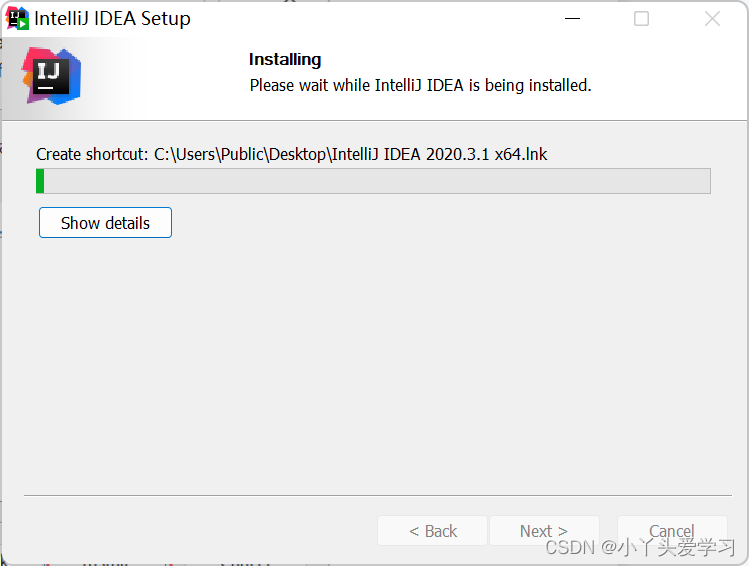The width and height of the screenshot is (749, 566).
Task: Click the Cancel button
Action: (672, 531)
